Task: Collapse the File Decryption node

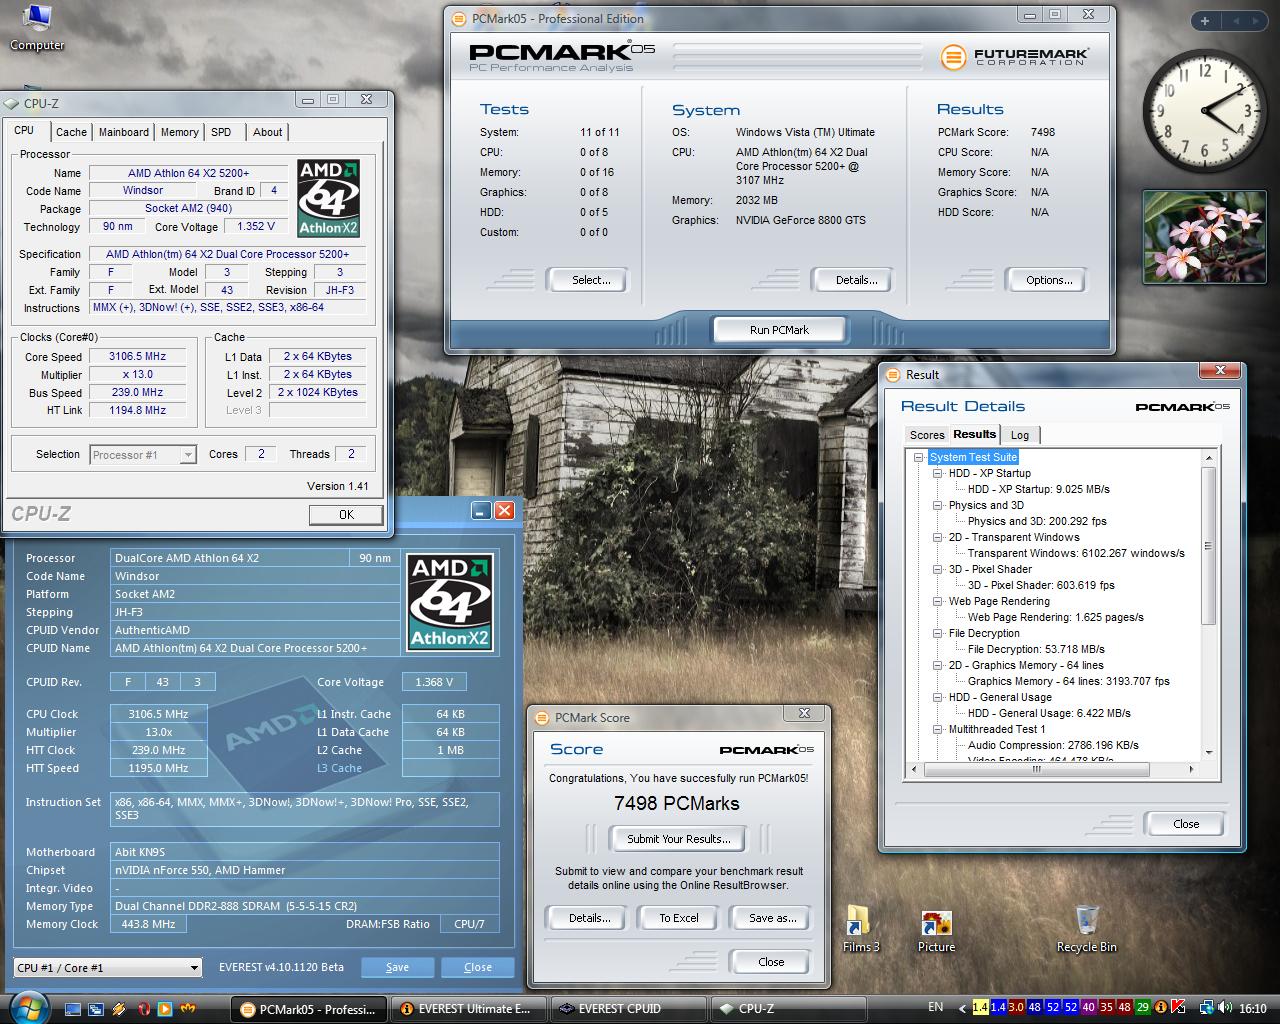Action: [938, 633]
